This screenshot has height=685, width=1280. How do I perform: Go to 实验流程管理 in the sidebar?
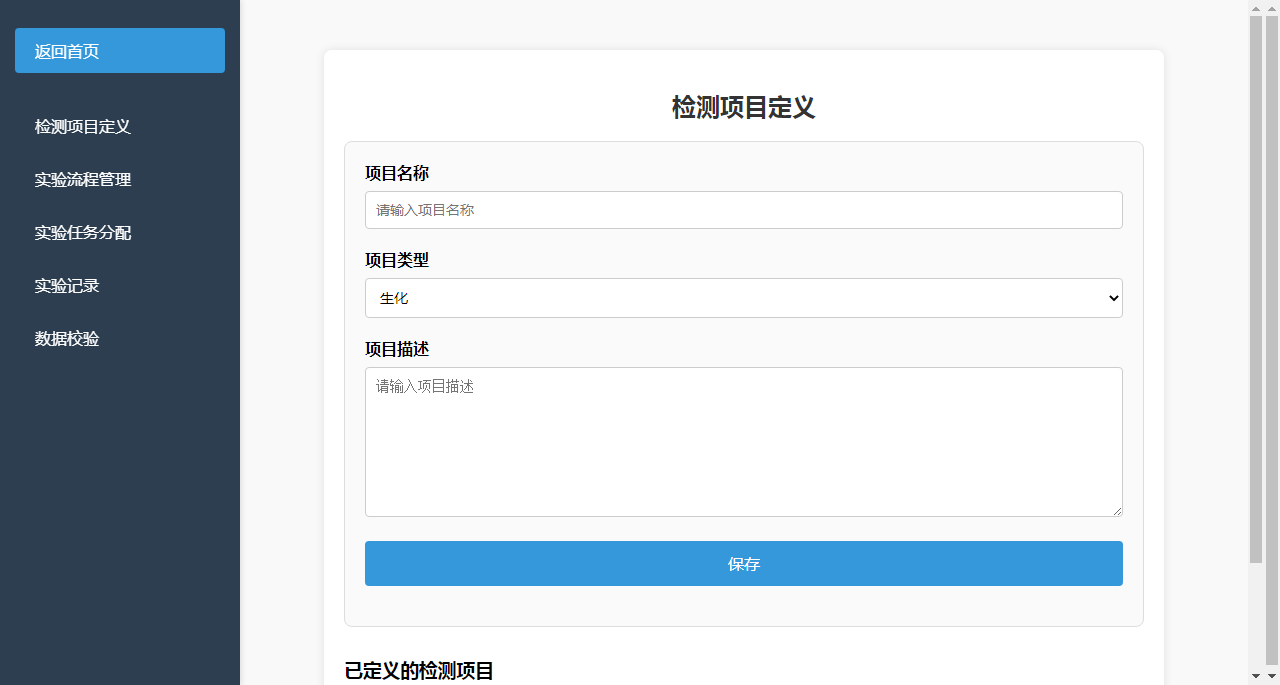(120, 180)
